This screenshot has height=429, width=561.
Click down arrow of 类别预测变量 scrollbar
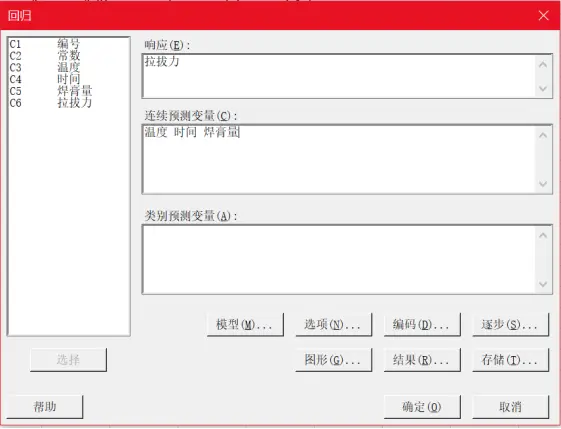pos(543,284)
